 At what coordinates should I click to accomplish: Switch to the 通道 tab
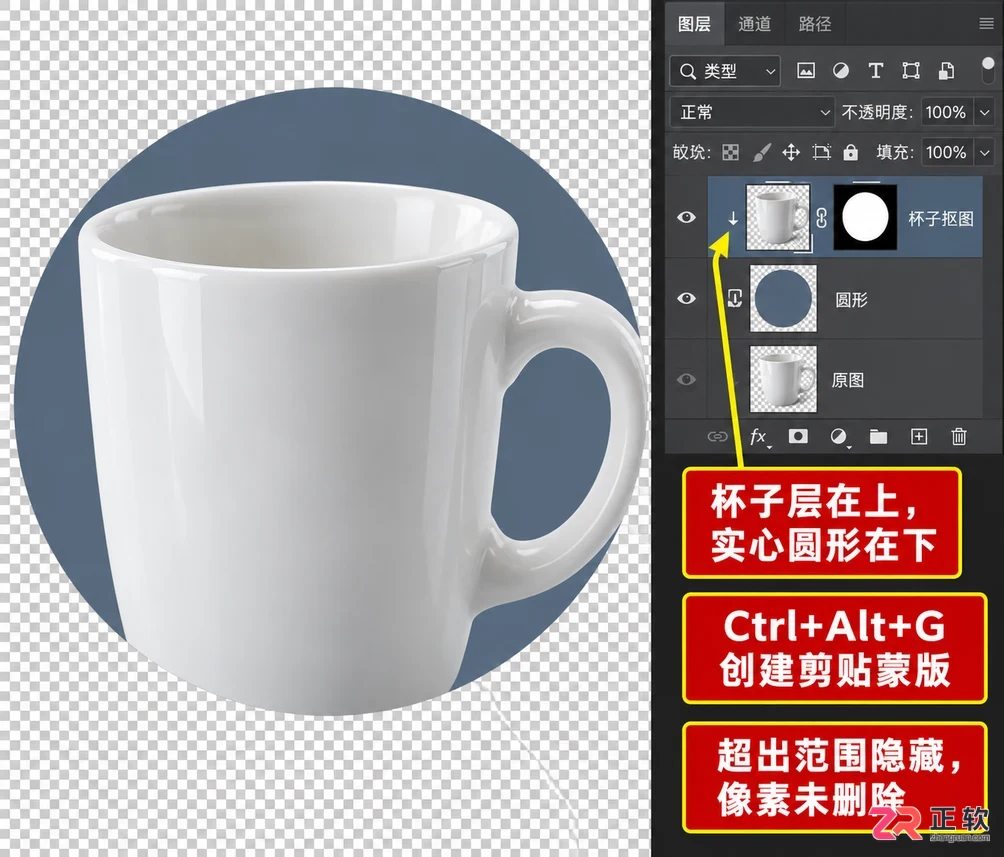754,24
